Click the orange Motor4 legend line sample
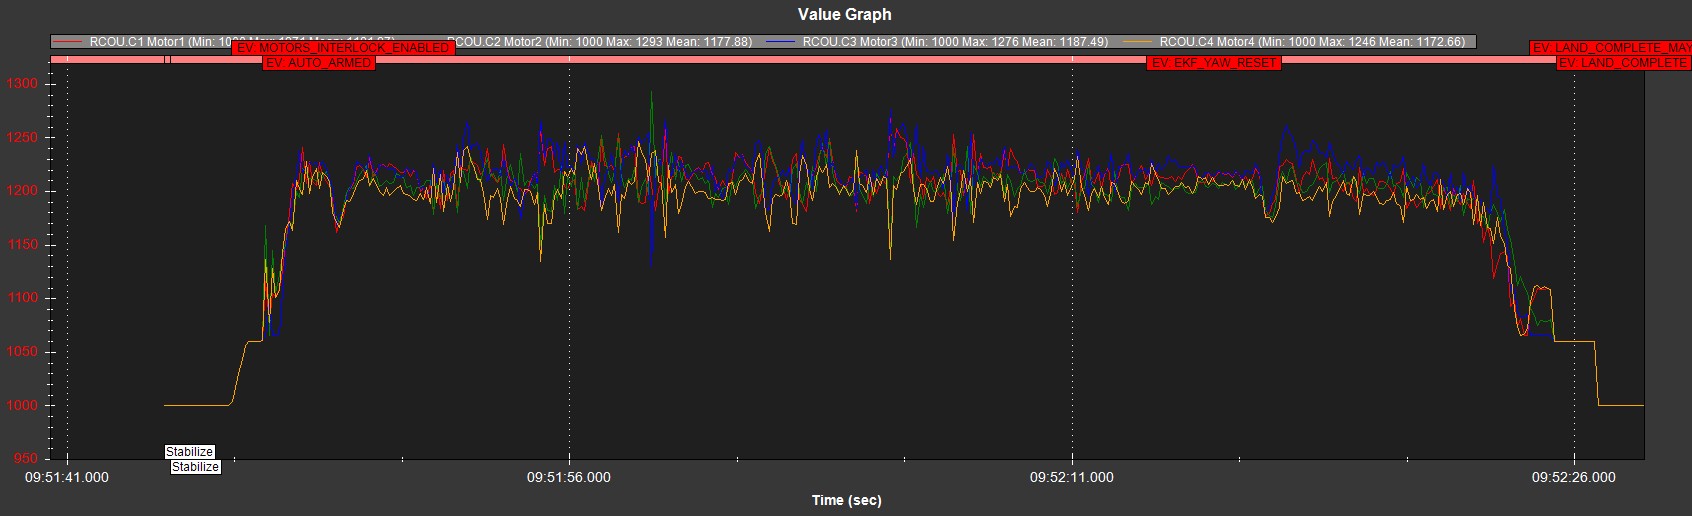 pyautogui.click(x=1139, y=42)
